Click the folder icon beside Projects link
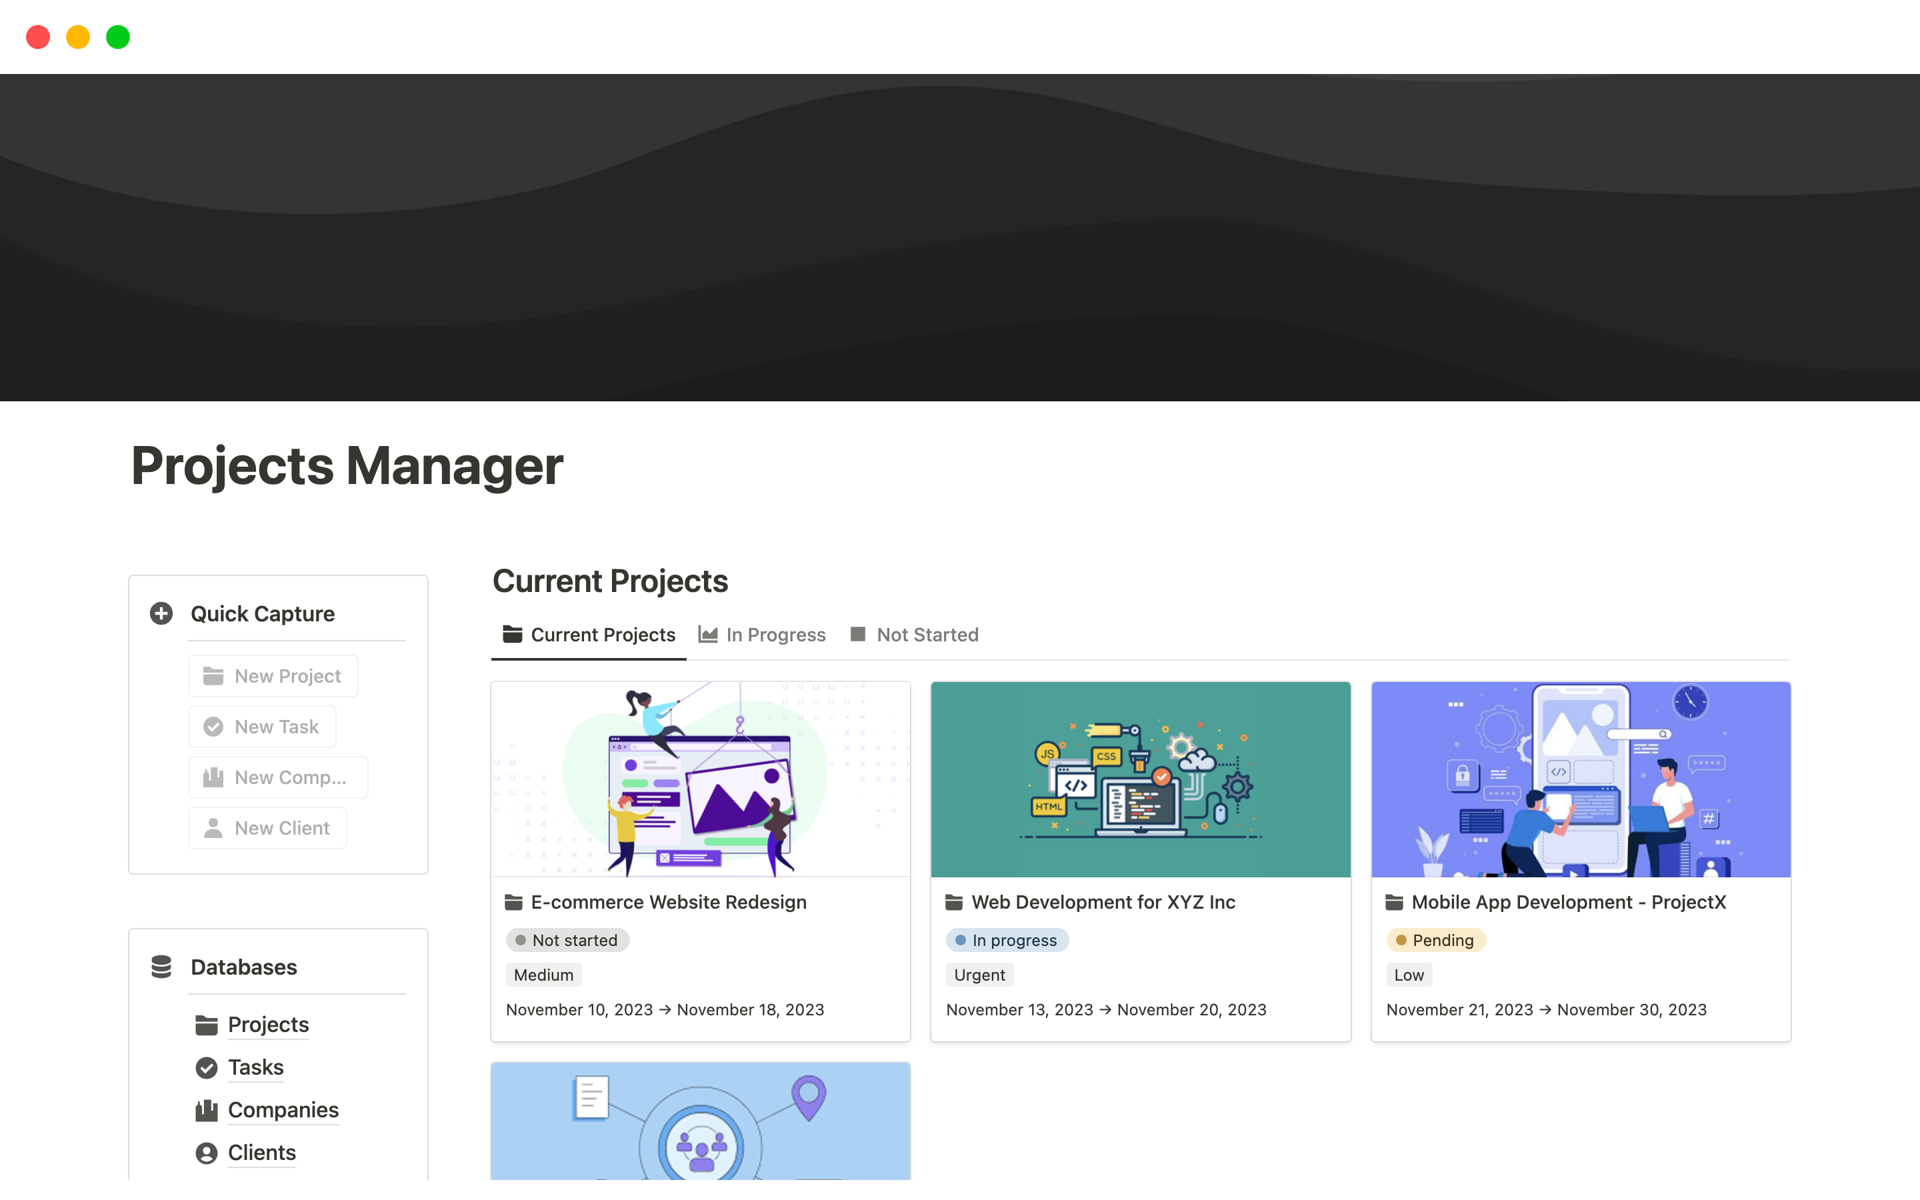 tap(206, 1025)
